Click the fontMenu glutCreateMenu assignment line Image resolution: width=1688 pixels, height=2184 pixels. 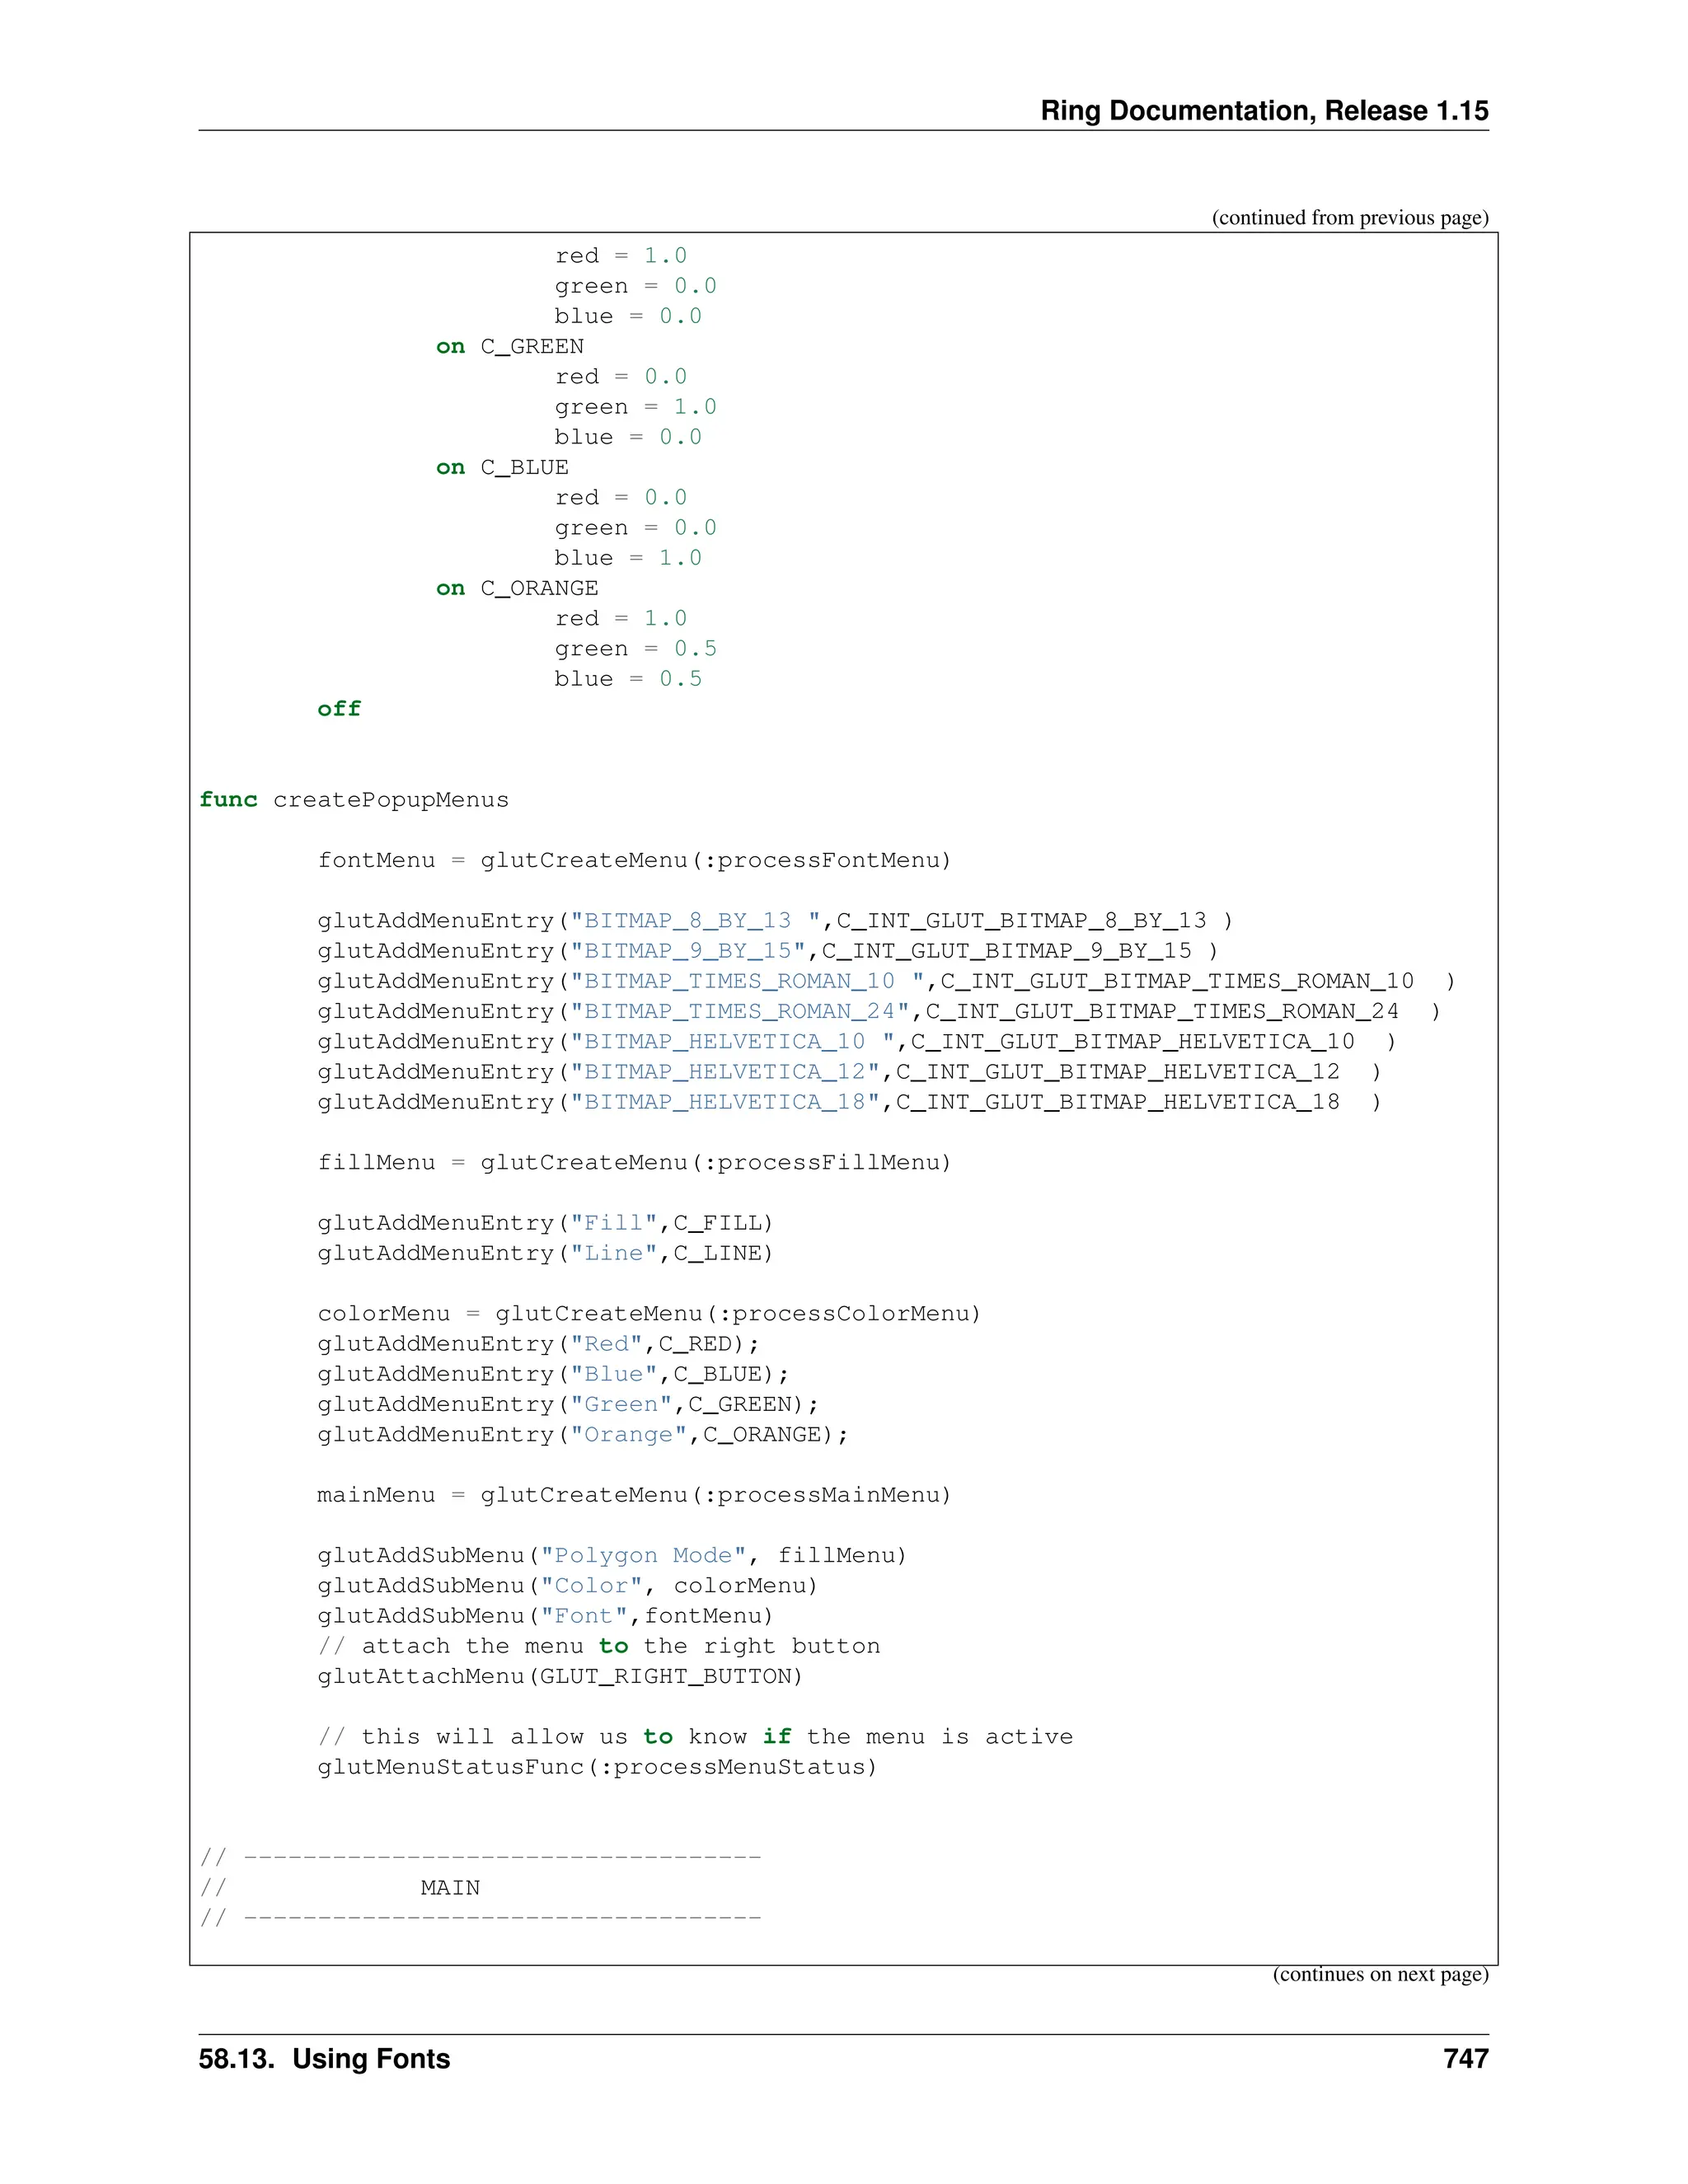(634, 861)
